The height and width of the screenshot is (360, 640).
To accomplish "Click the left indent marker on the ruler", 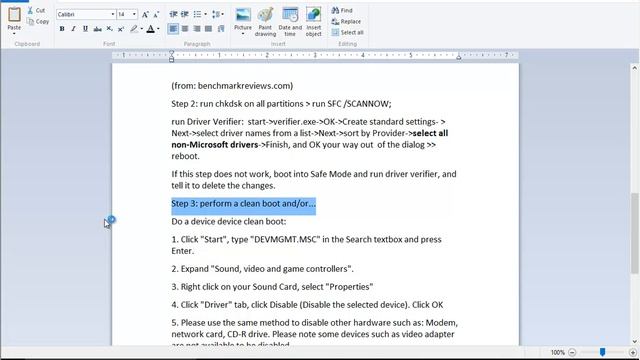I will pos(172,56).
